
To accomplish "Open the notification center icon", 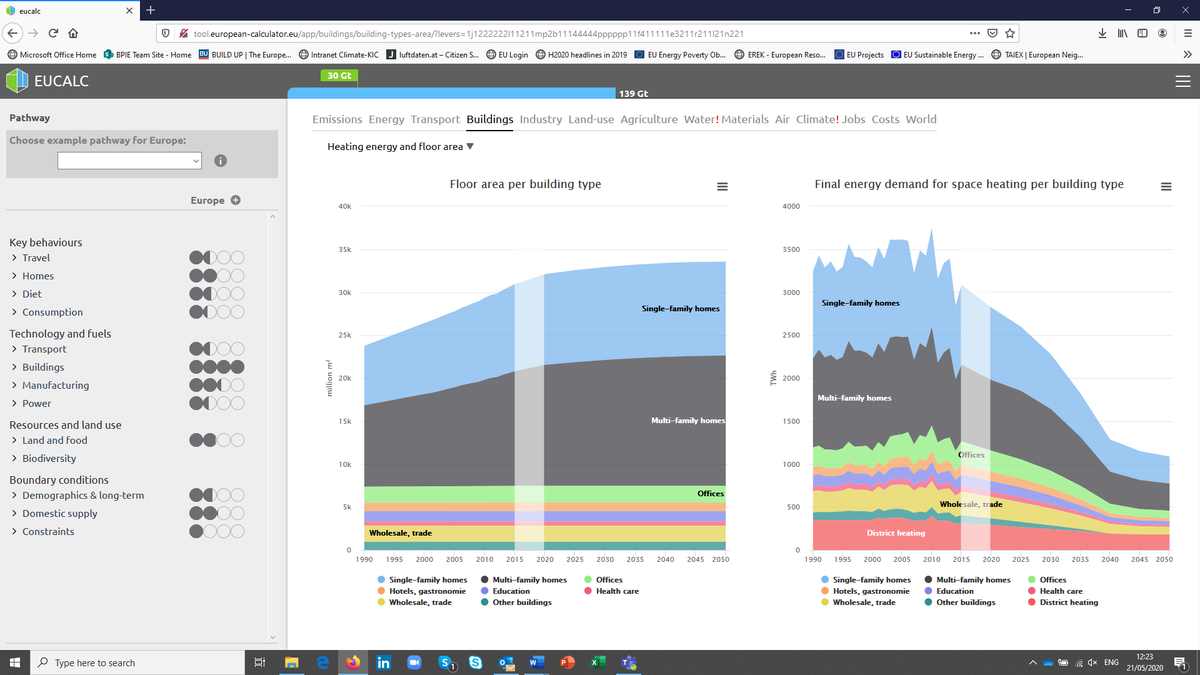I will (1180, 662).
